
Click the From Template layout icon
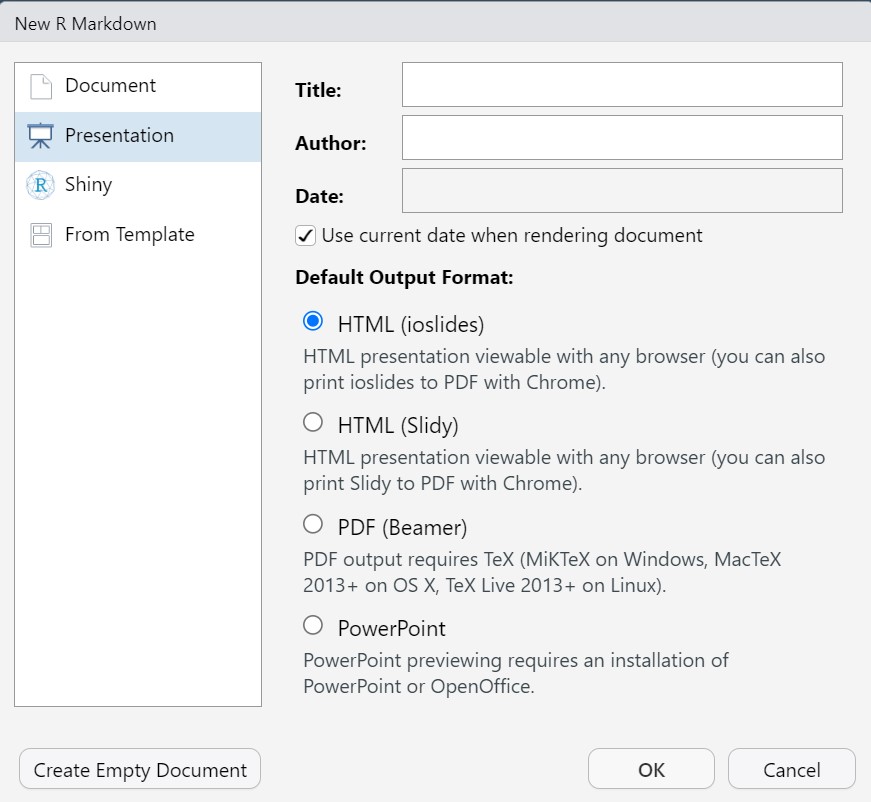(41, 235)
